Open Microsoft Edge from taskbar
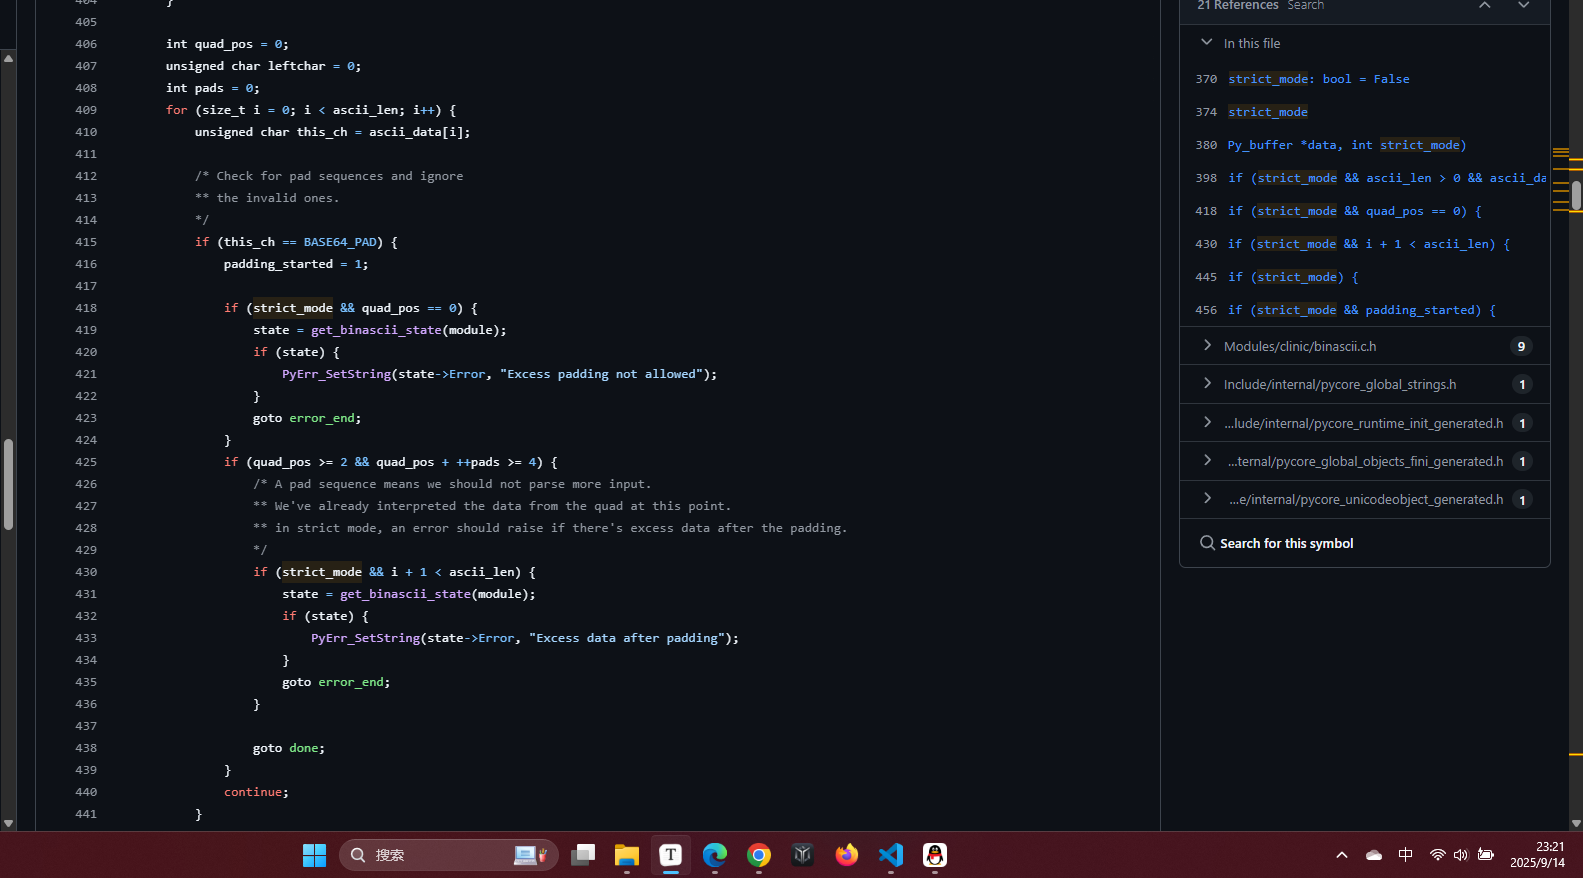The image size is (1583, 878). [715, 855]
